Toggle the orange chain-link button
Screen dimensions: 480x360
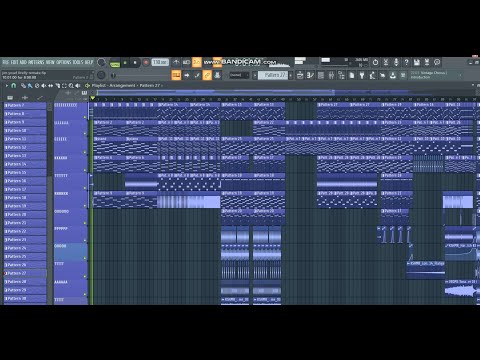[207, 75]
